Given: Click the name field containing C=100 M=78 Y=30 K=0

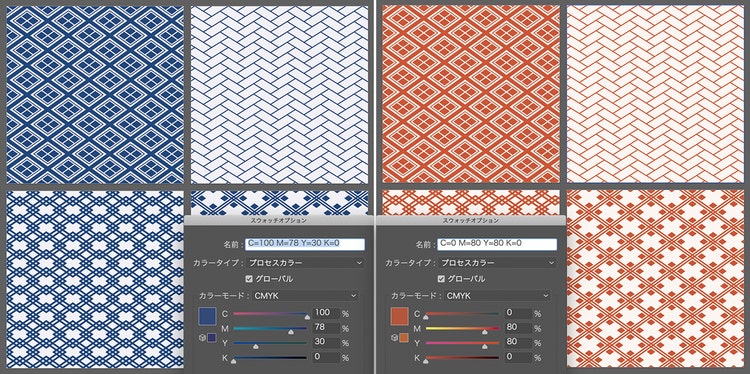Looking at the screenshot, I should (305, 244).
